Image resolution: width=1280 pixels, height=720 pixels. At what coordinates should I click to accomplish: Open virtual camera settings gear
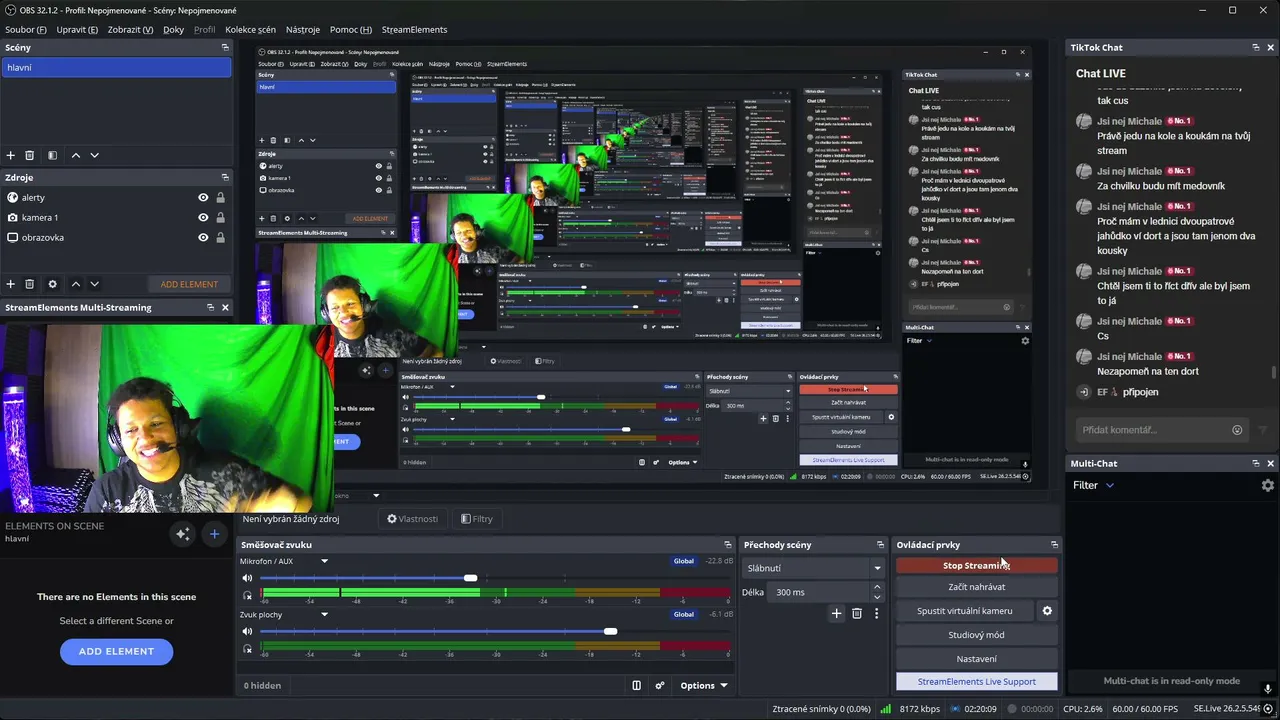(1047, 611)
